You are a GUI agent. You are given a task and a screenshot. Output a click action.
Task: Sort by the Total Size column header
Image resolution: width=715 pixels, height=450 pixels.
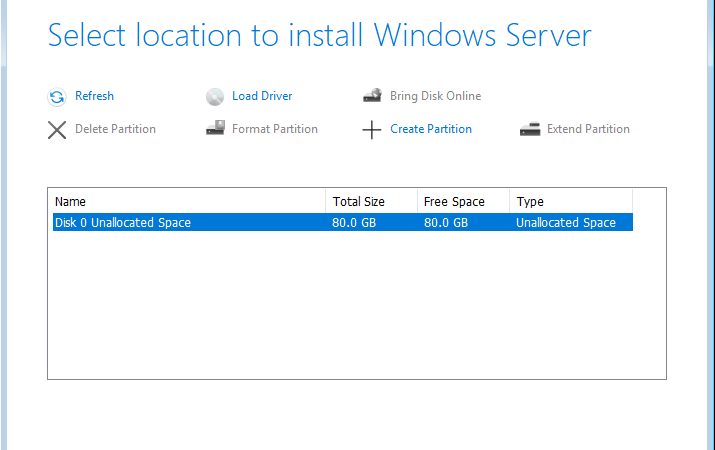click(372, 202)
